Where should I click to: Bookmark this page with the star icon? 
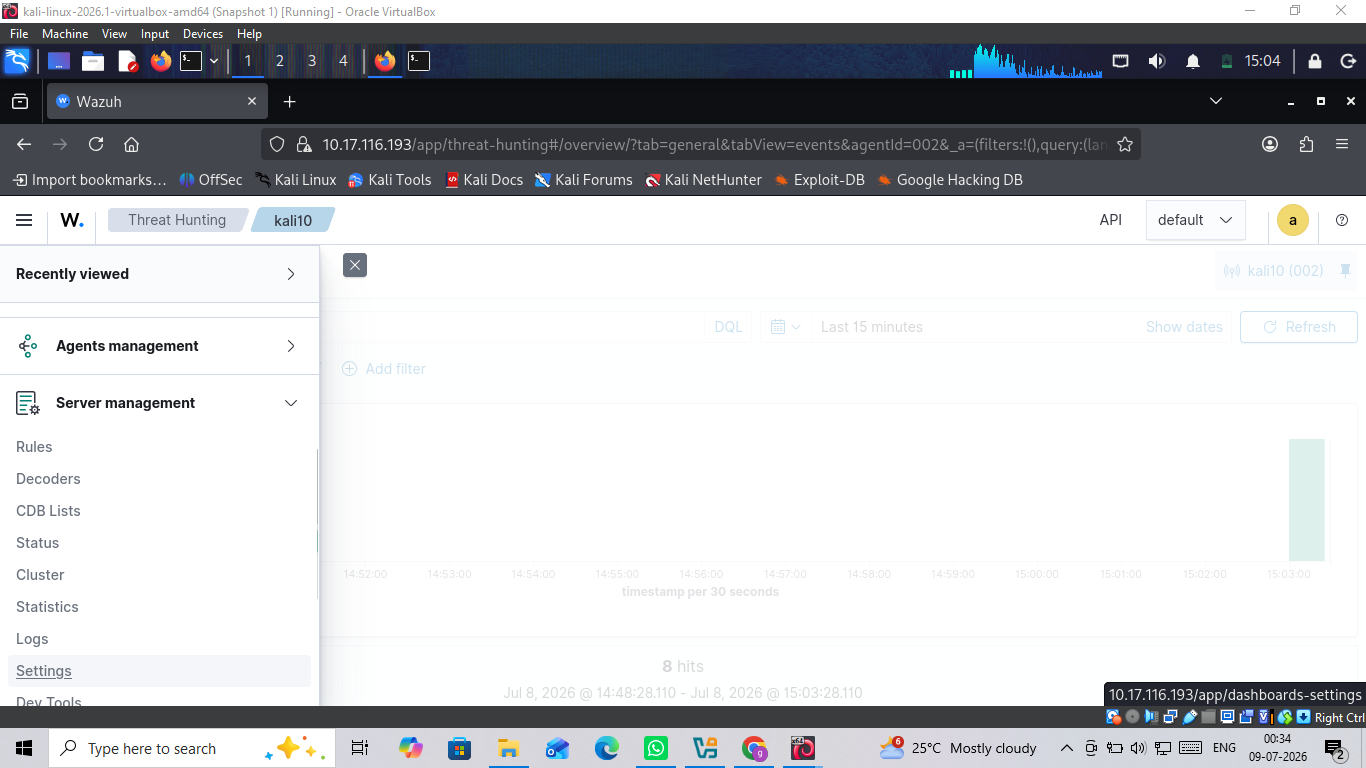[x=1125, y=144]
